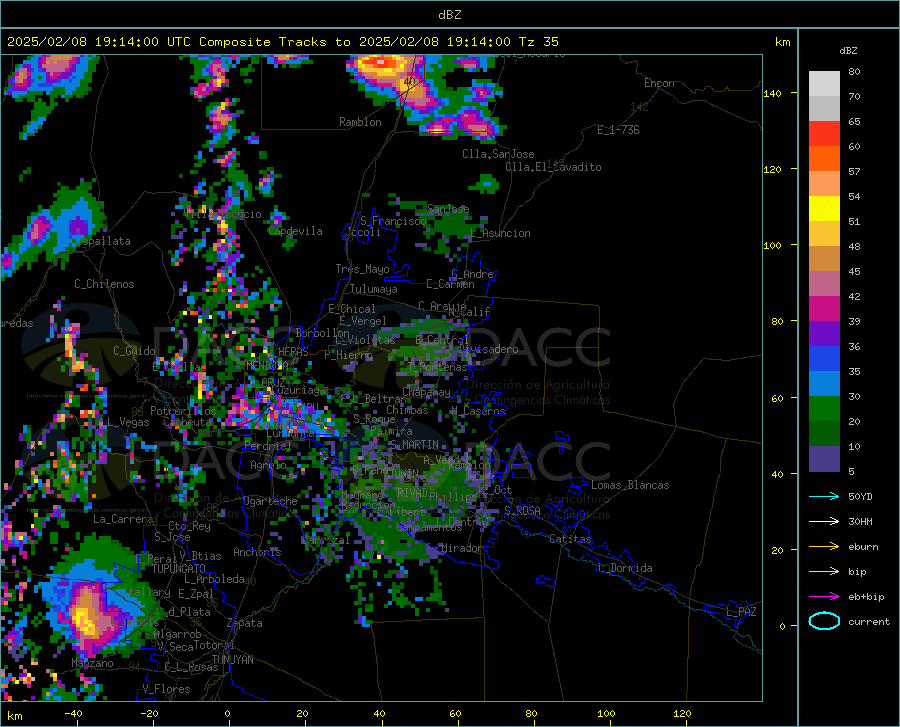The height and width of the screenshot is (727, 900).
Task: Click the 140 km vertical axis tick label
Action: 772,94
